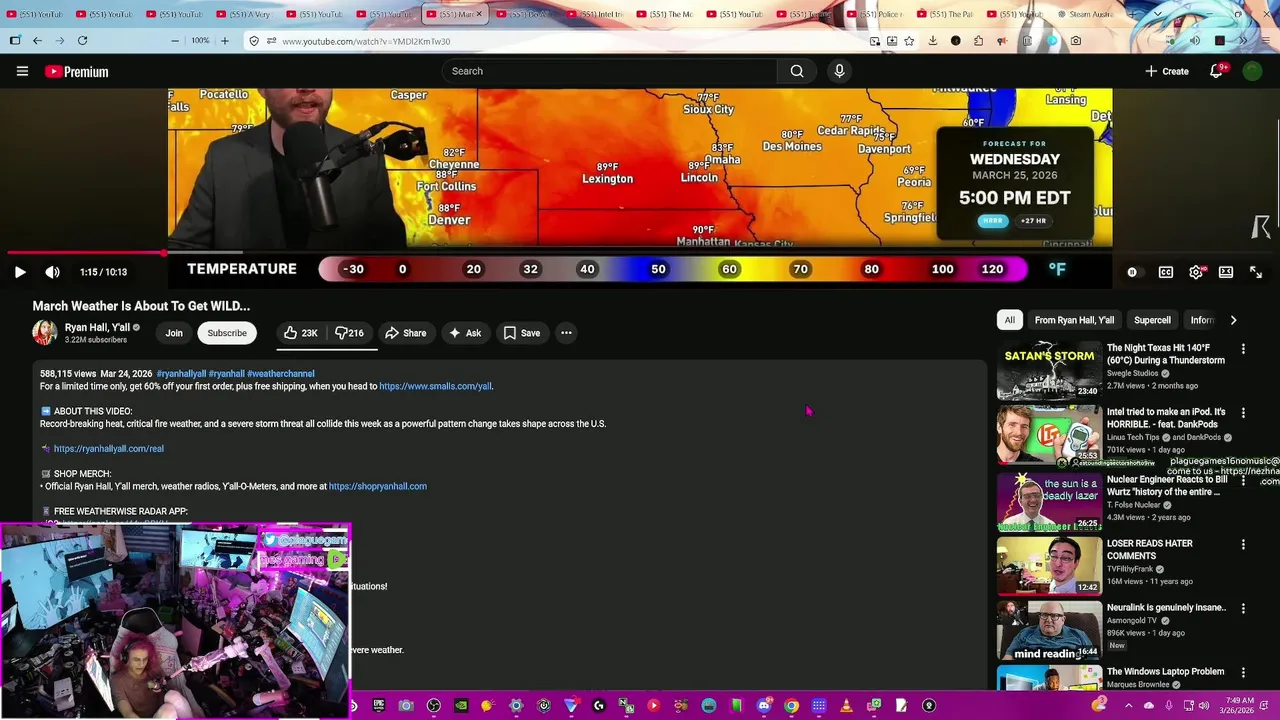
Task: Open the YouTube guide hamburger menu
Action: coord(22,71)
